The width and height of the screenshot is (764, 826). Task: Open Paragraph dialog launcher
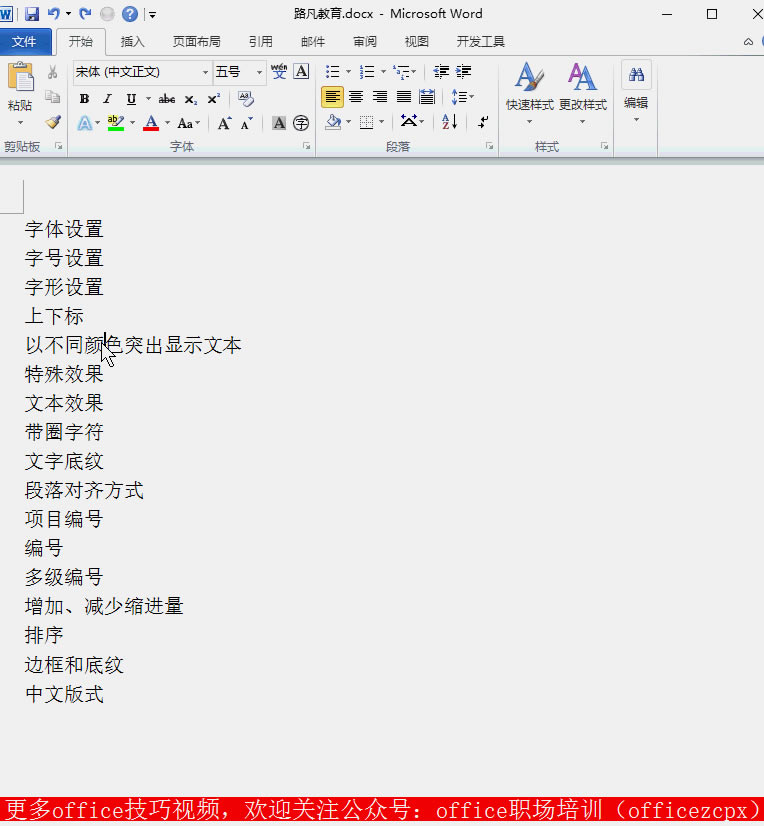click(x=489, y=146)
